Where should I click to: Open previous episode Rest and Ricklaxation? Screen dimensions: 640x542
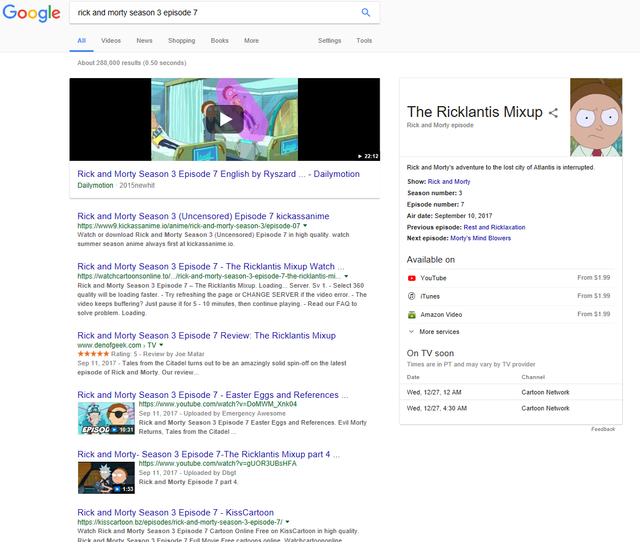[x=494, y=227]
